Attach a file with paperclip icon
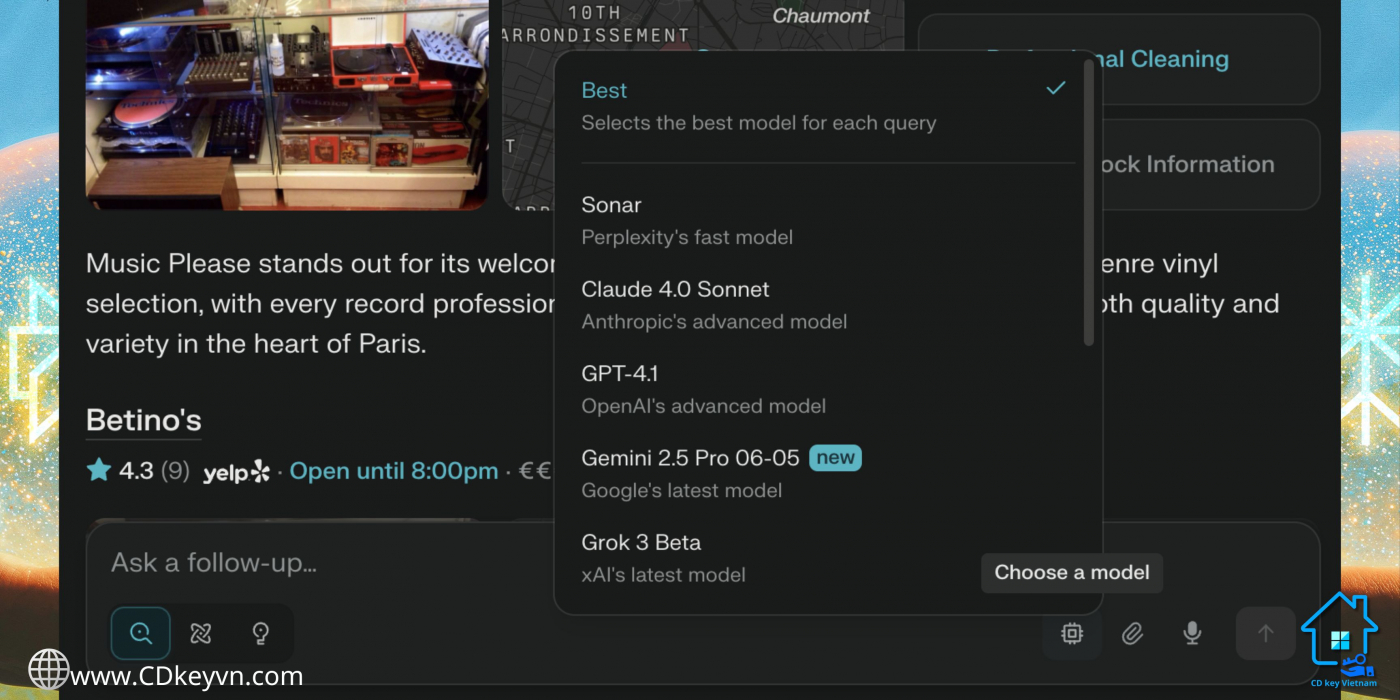The height and width of the screenshot is (700, 1400). (1132, 633)
